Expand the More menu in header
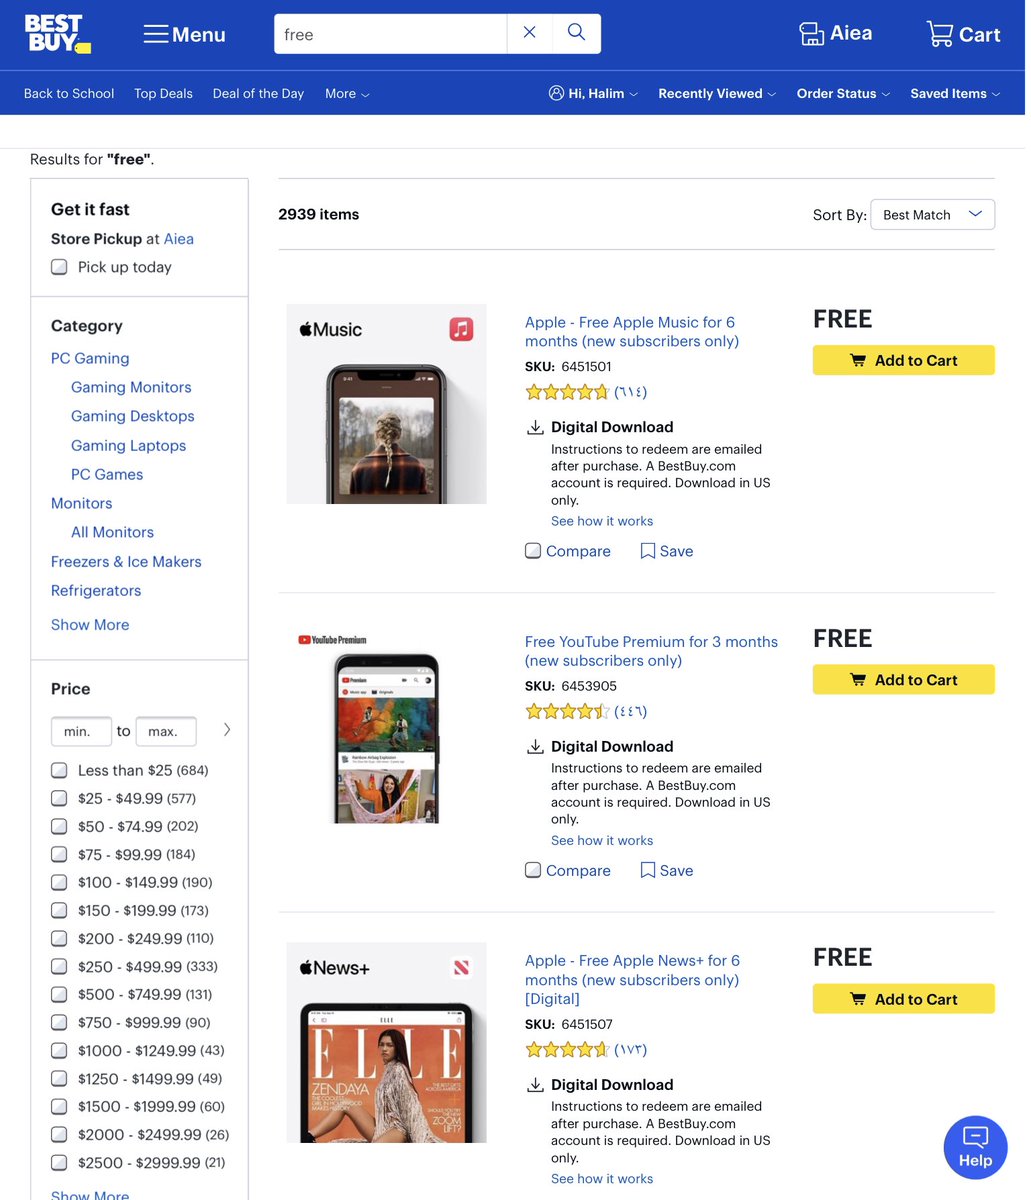 [347, 93]
